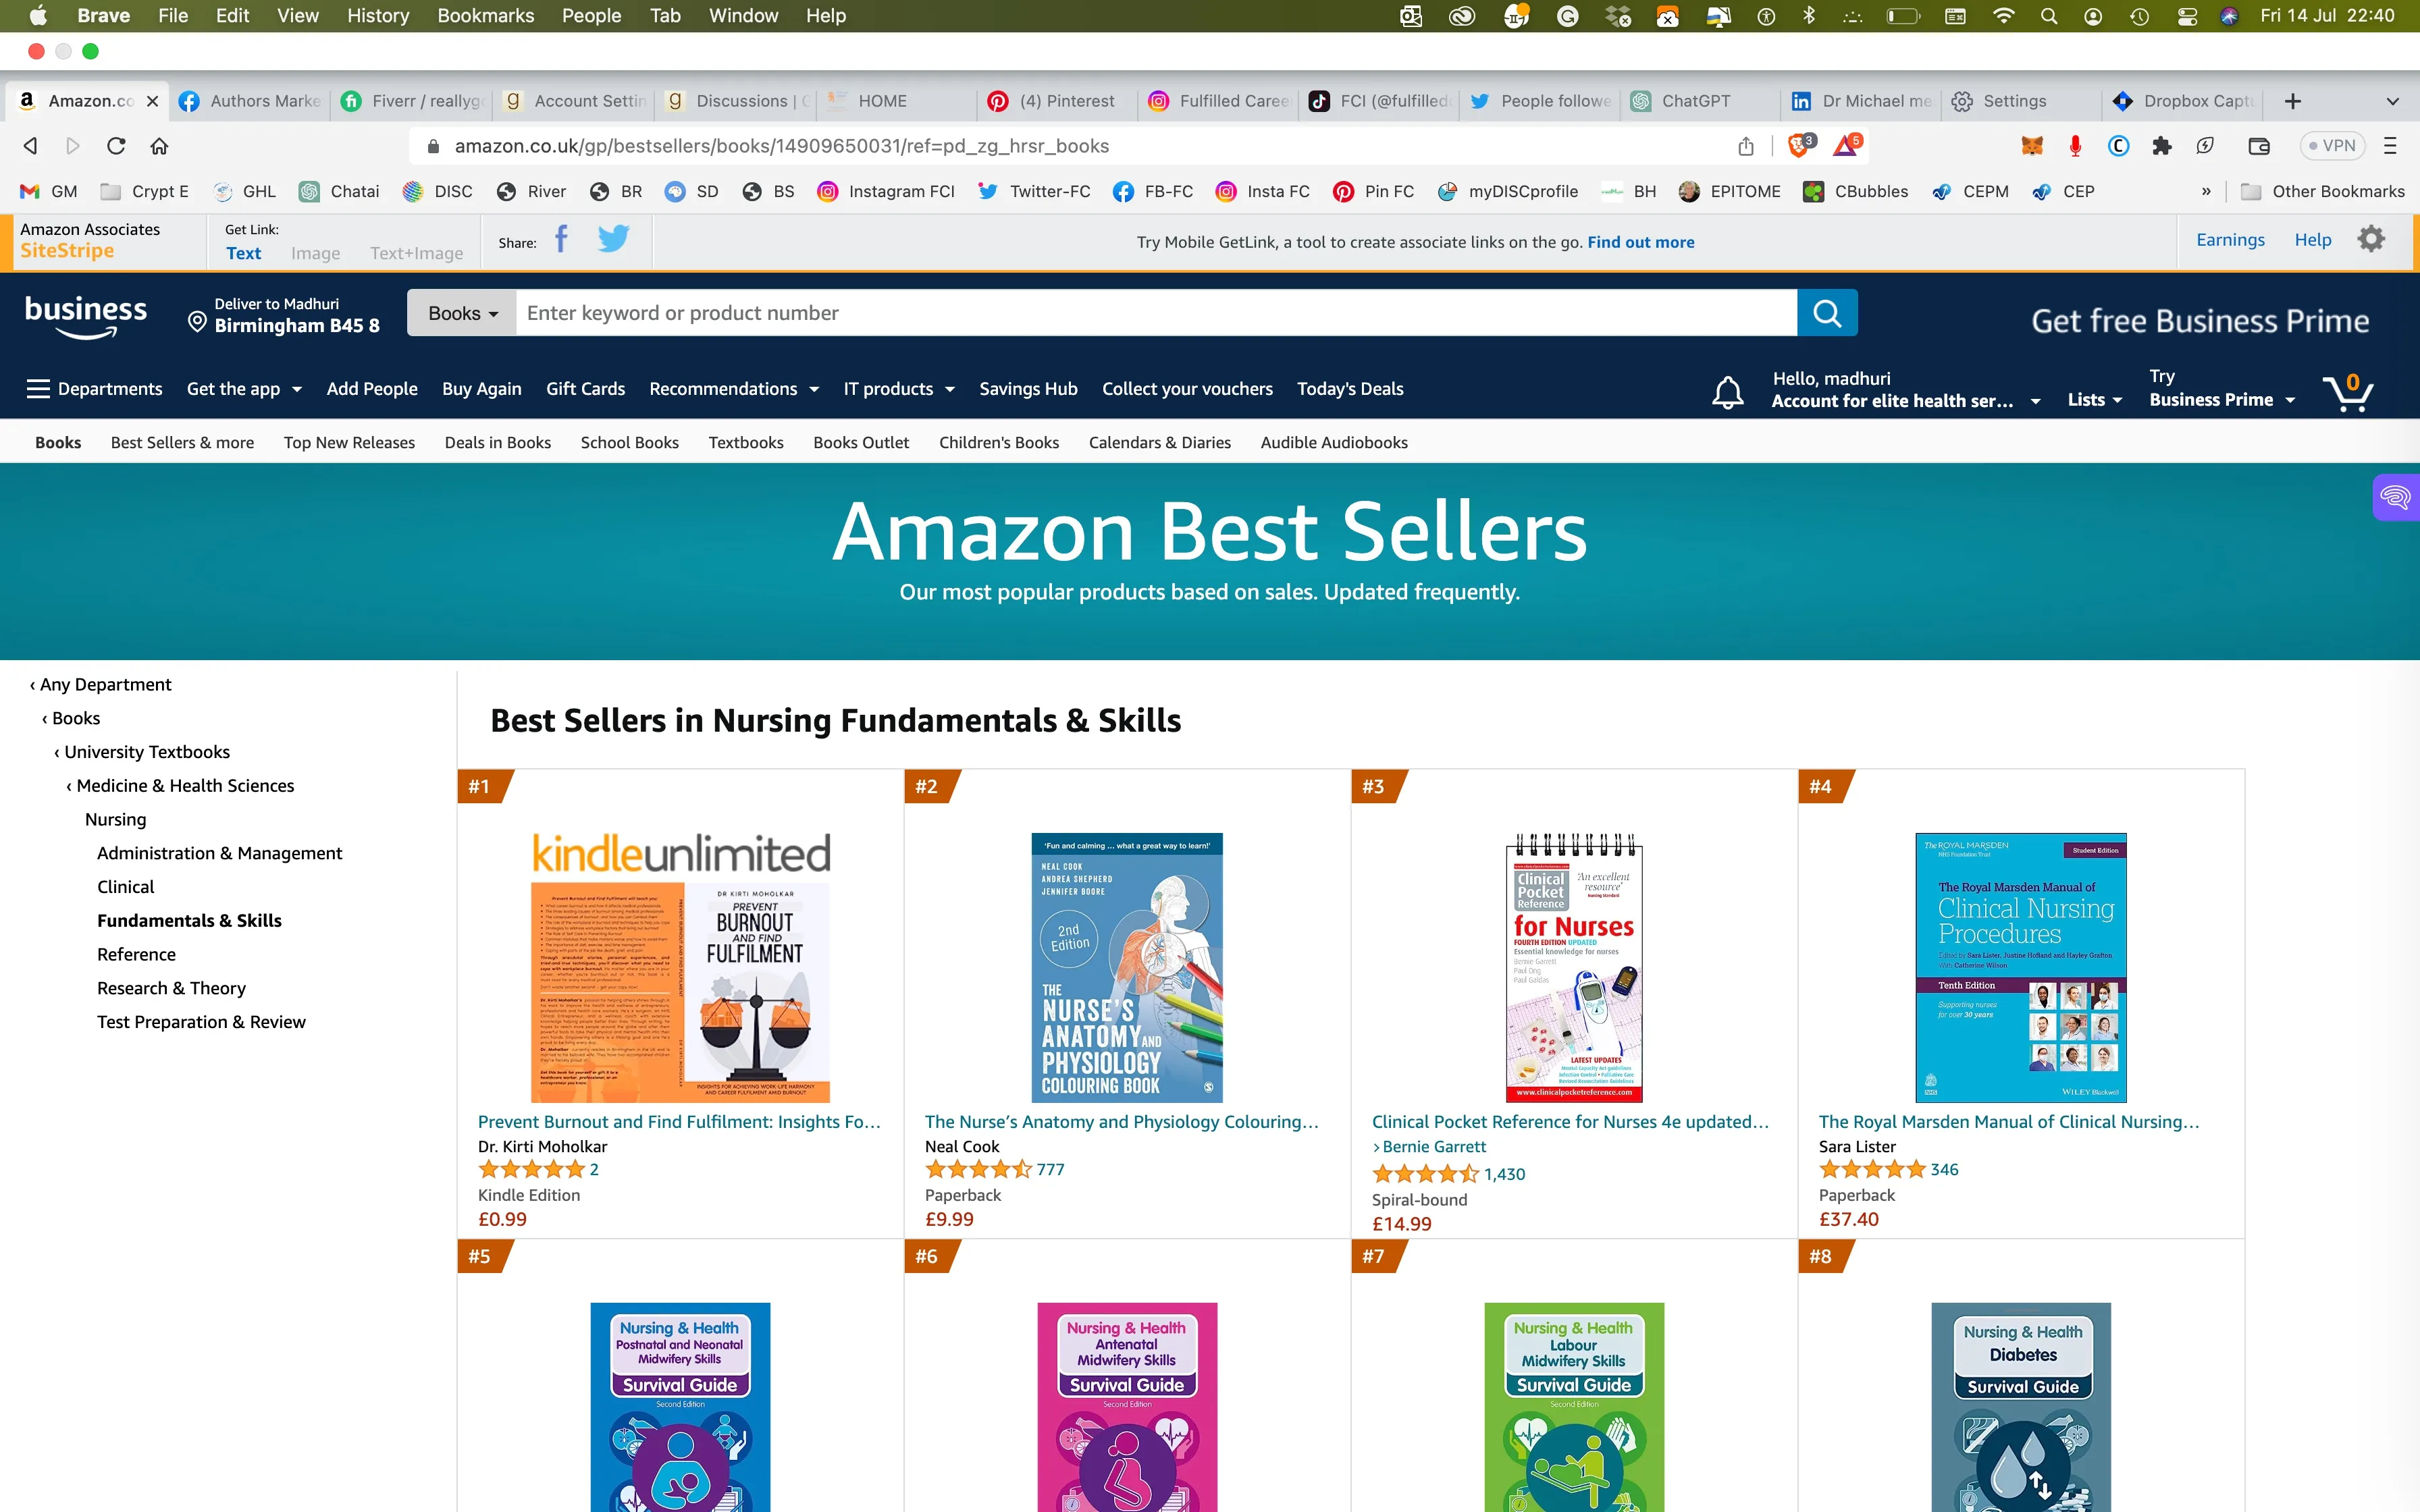The image size is (2420, 1512).
Task: Select Clinical in the Nursing category tree
Action: pos(125,886)
